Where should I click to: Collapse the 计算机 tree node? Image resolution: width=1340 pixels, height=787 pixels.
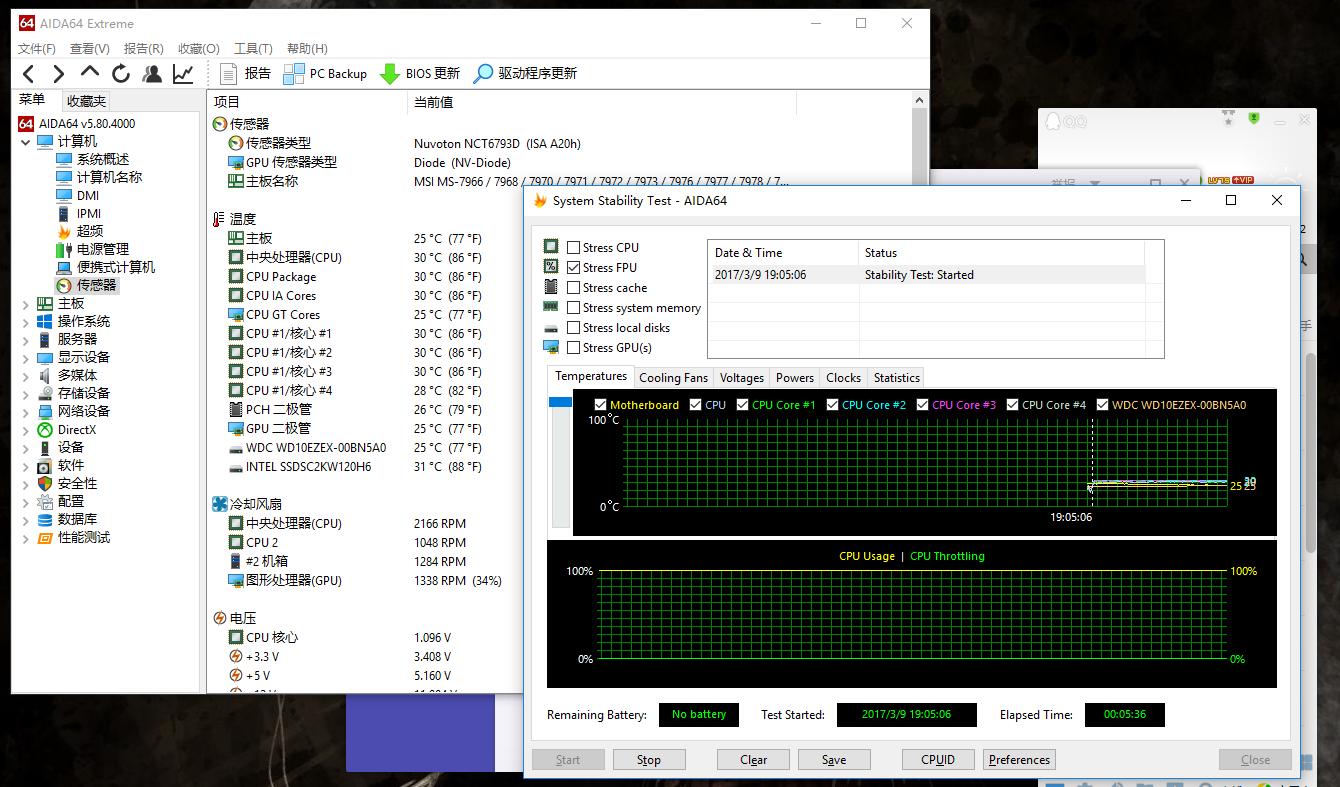coord(26,142)
